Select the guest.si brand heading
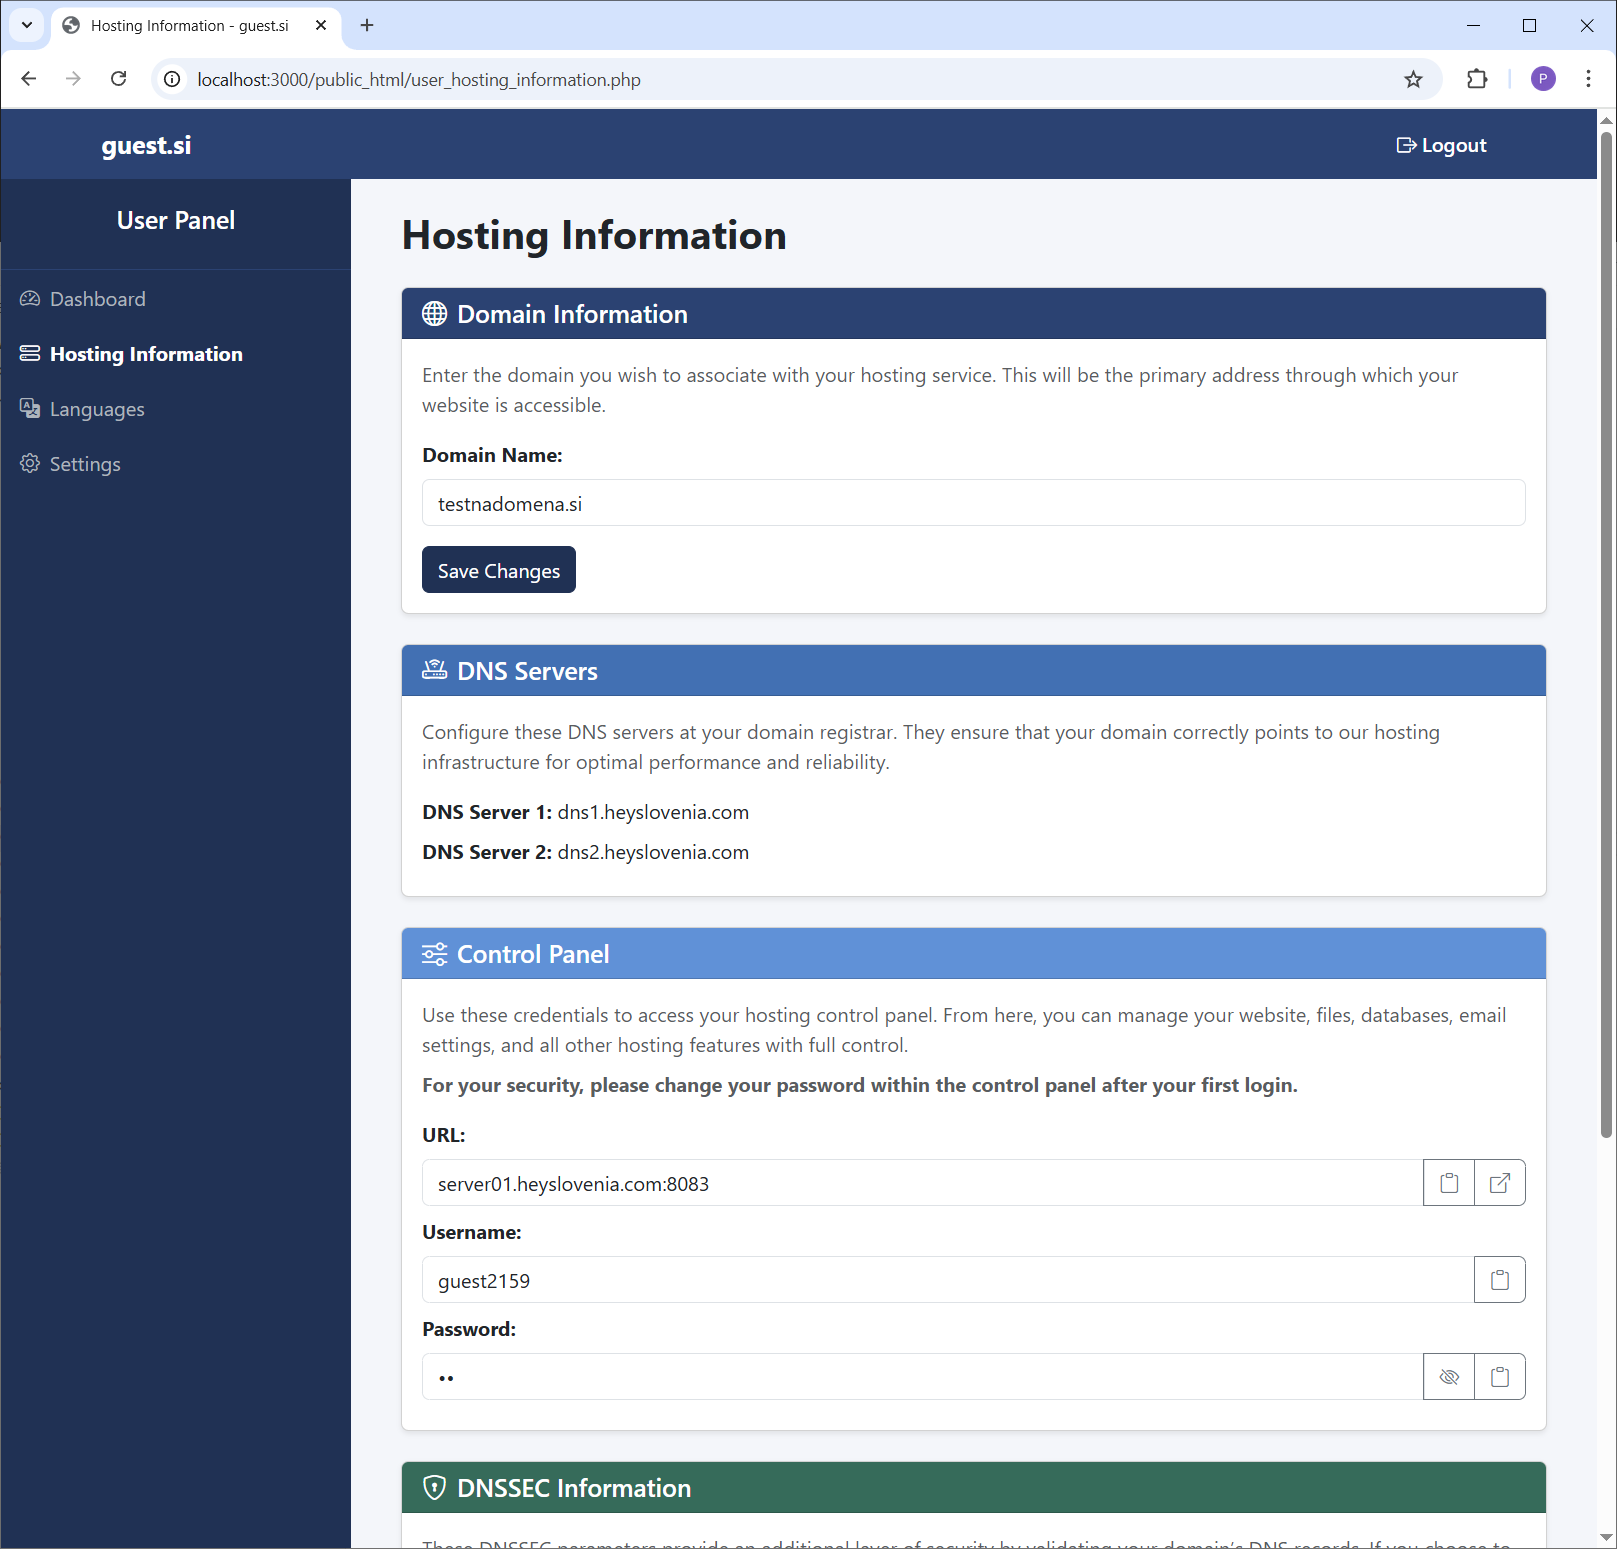The image size is (1617, 1549). 146,144
